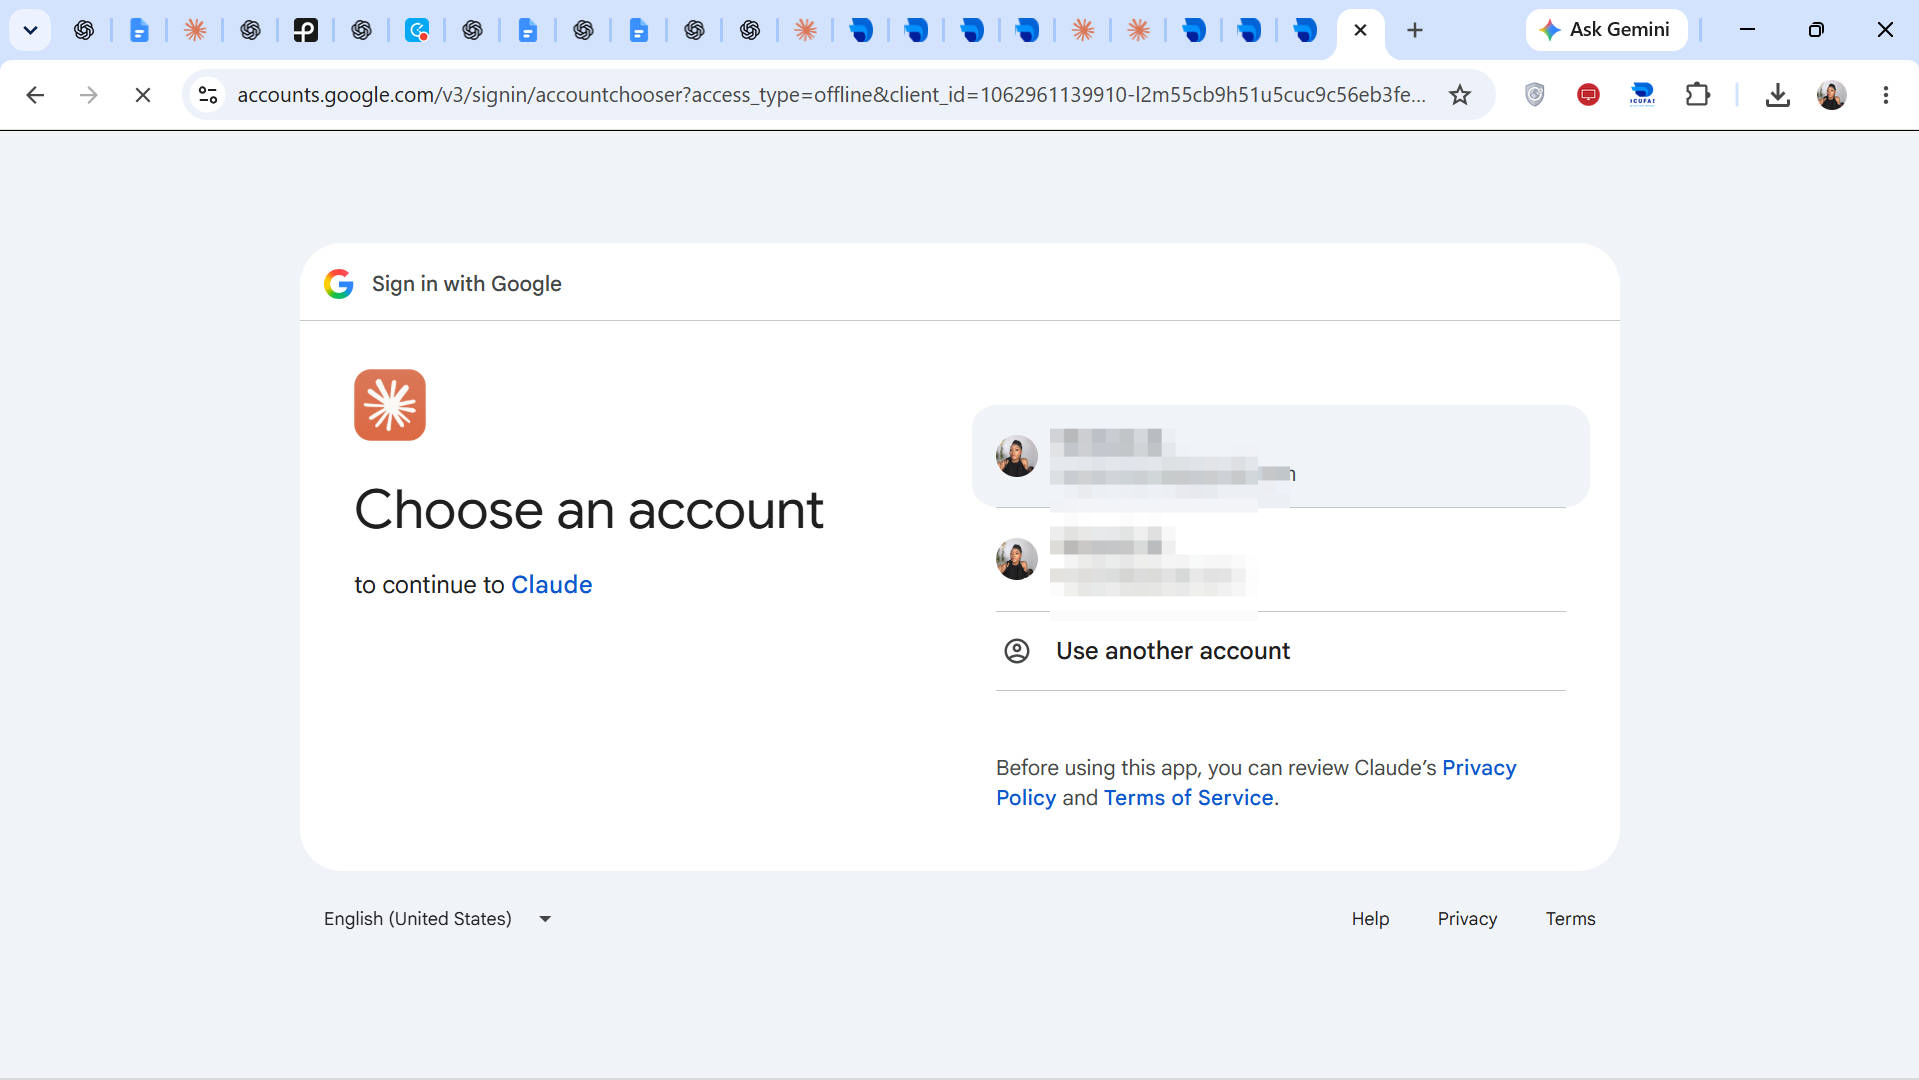Open the English (United States) language dropdown
The width and height of the screenshot is (1919, 1080).
point(437,918)
